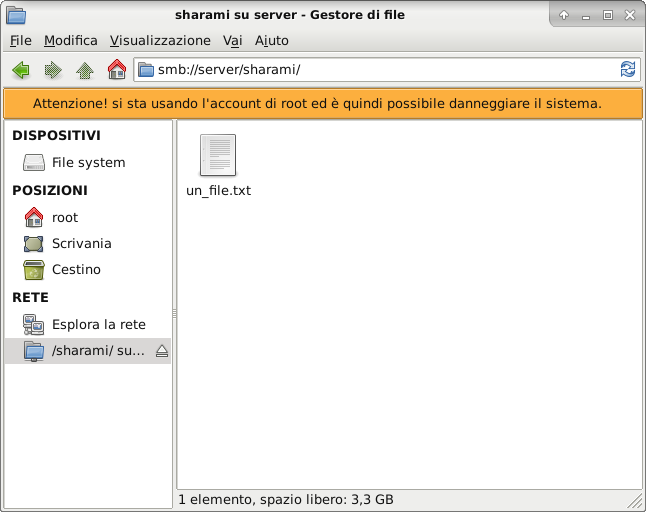Select Scrivania entry in sidebar
The width and height of the screenshot is (646, 512).
[82, 243]
